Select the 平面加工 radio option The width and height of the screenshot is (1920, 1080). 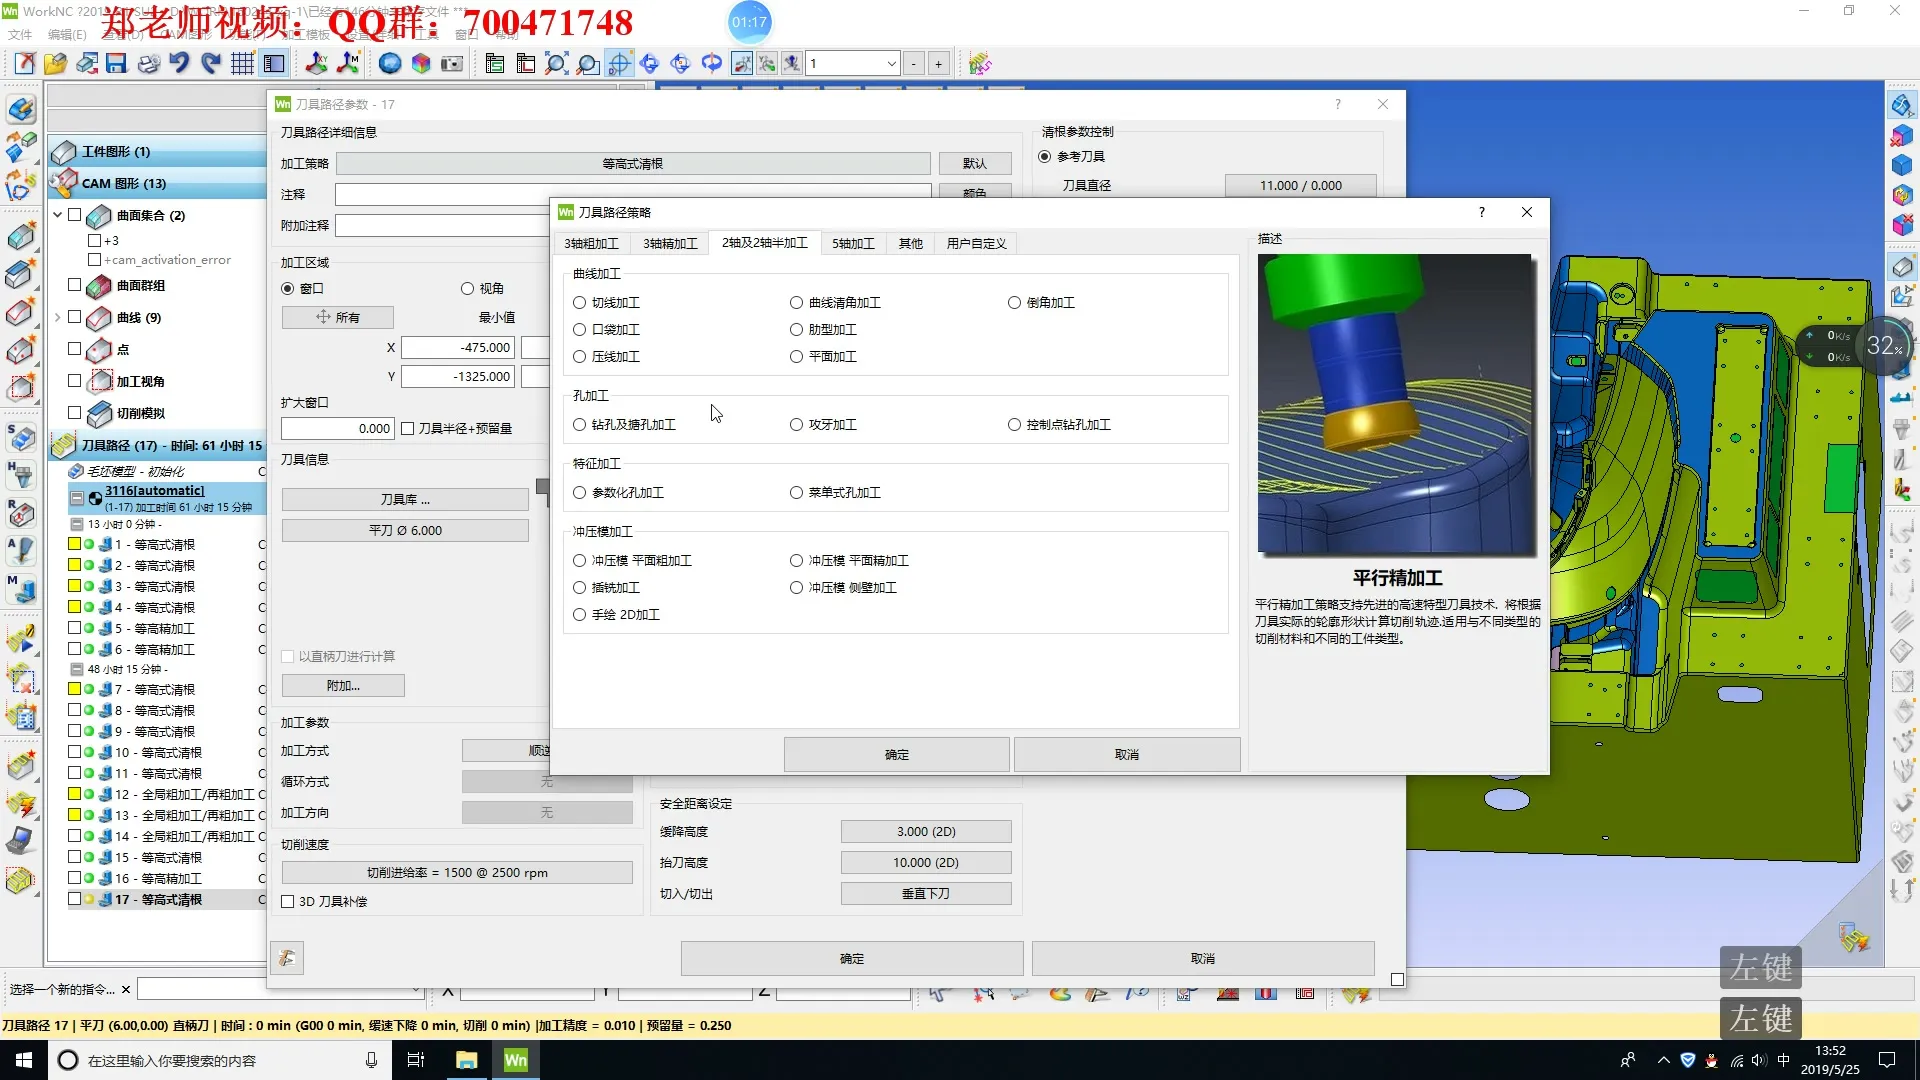[796, 356]
